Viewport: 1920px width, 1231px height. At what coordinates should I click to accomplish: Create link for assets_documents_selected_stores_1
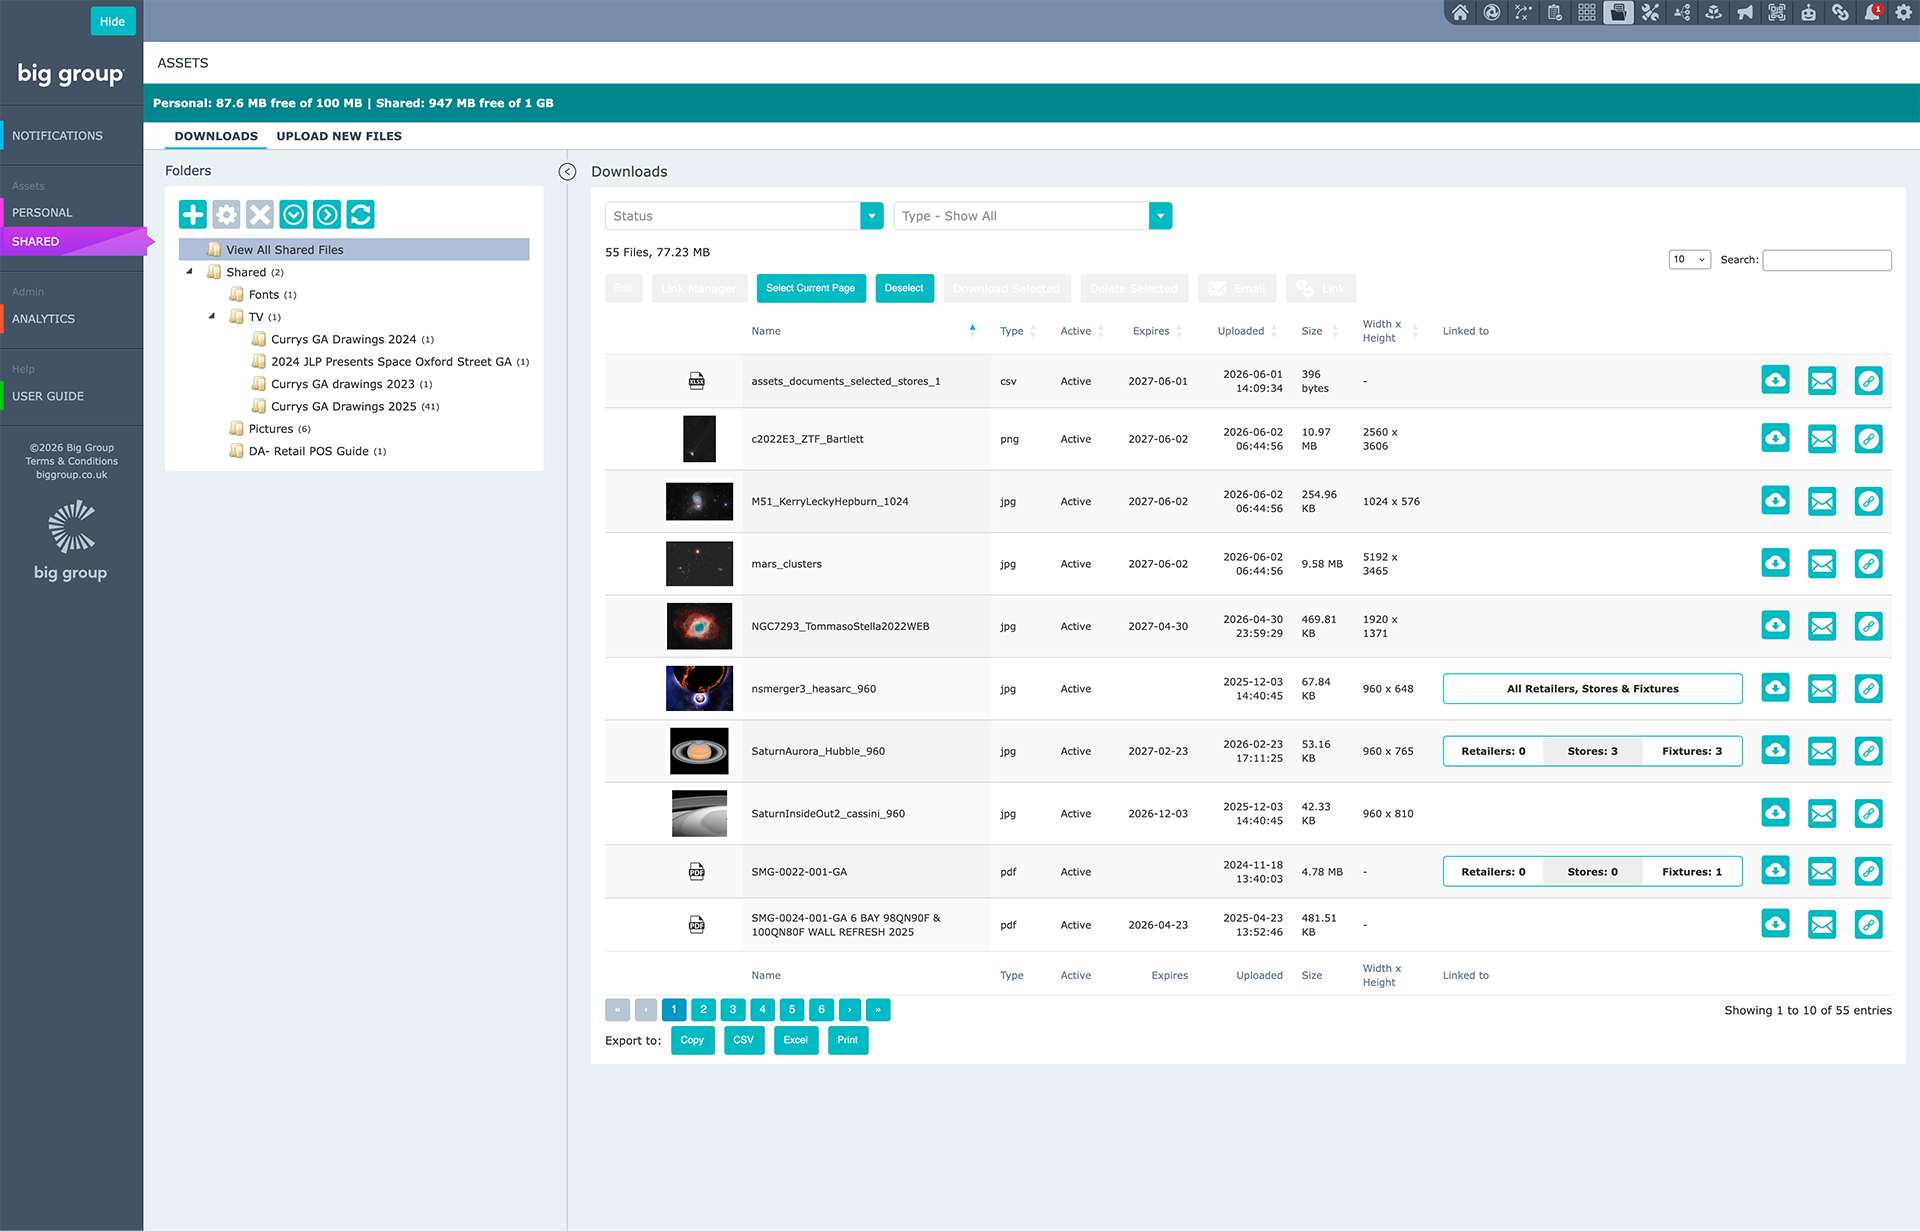pos(1868,381)
